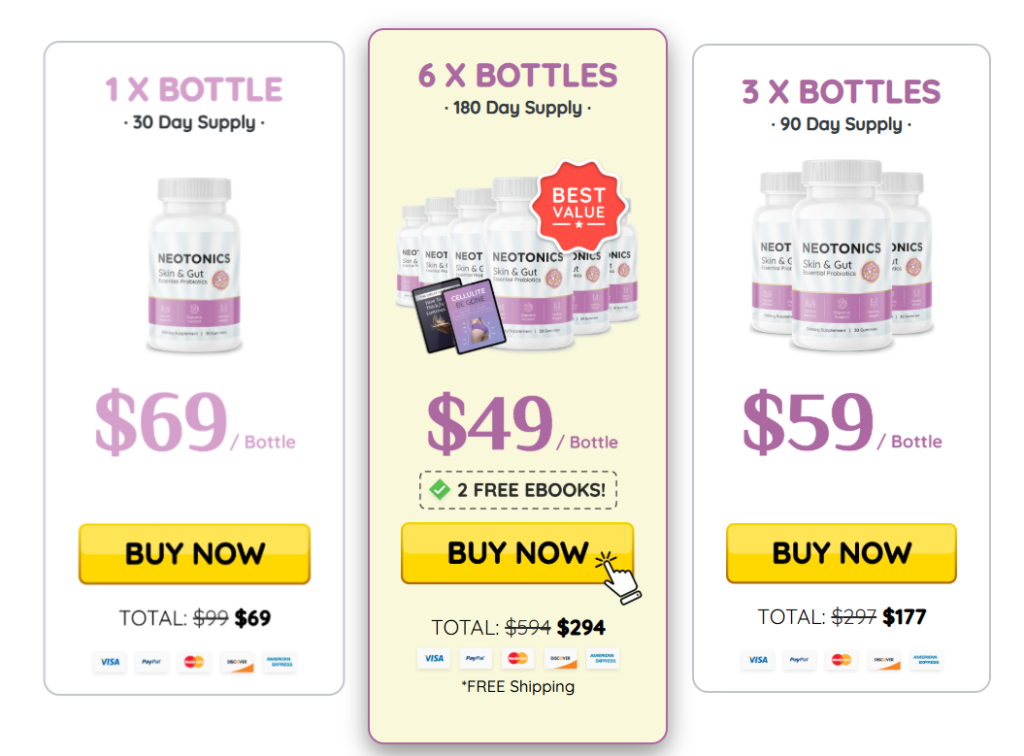Screen dimensions: 1024x756
Task: Click the Mastercard icon in 1 bottle card
Action: pyautogui.click(x=194, y=662)
